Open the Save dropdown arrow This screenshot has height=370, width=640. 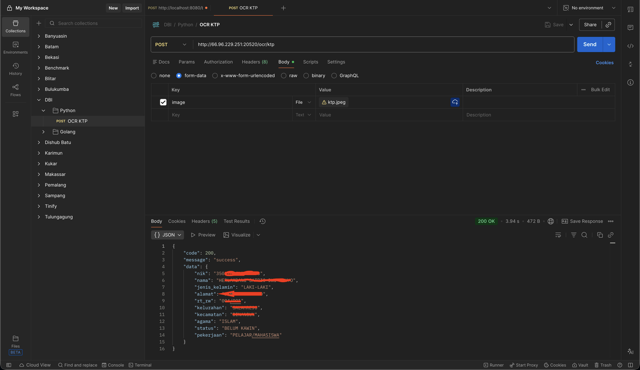571,25
